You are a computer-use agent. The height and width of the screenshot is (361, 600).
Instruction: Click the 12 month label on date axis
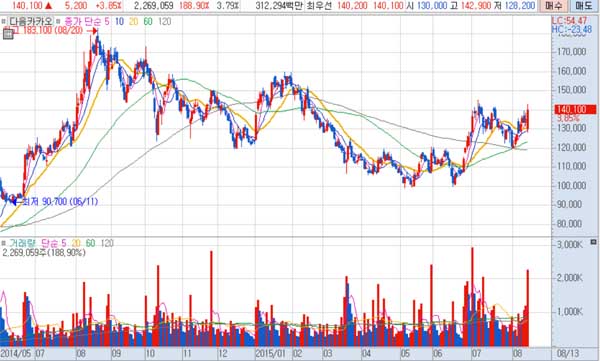pyautogui.click(x=223, y=353)
